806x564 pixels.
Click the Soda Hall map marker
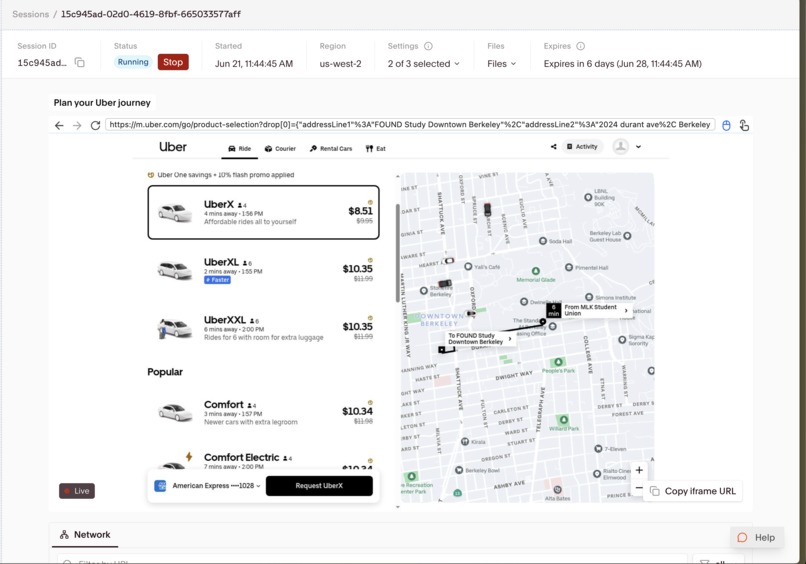pyautogui.click(x=543, y=241)
